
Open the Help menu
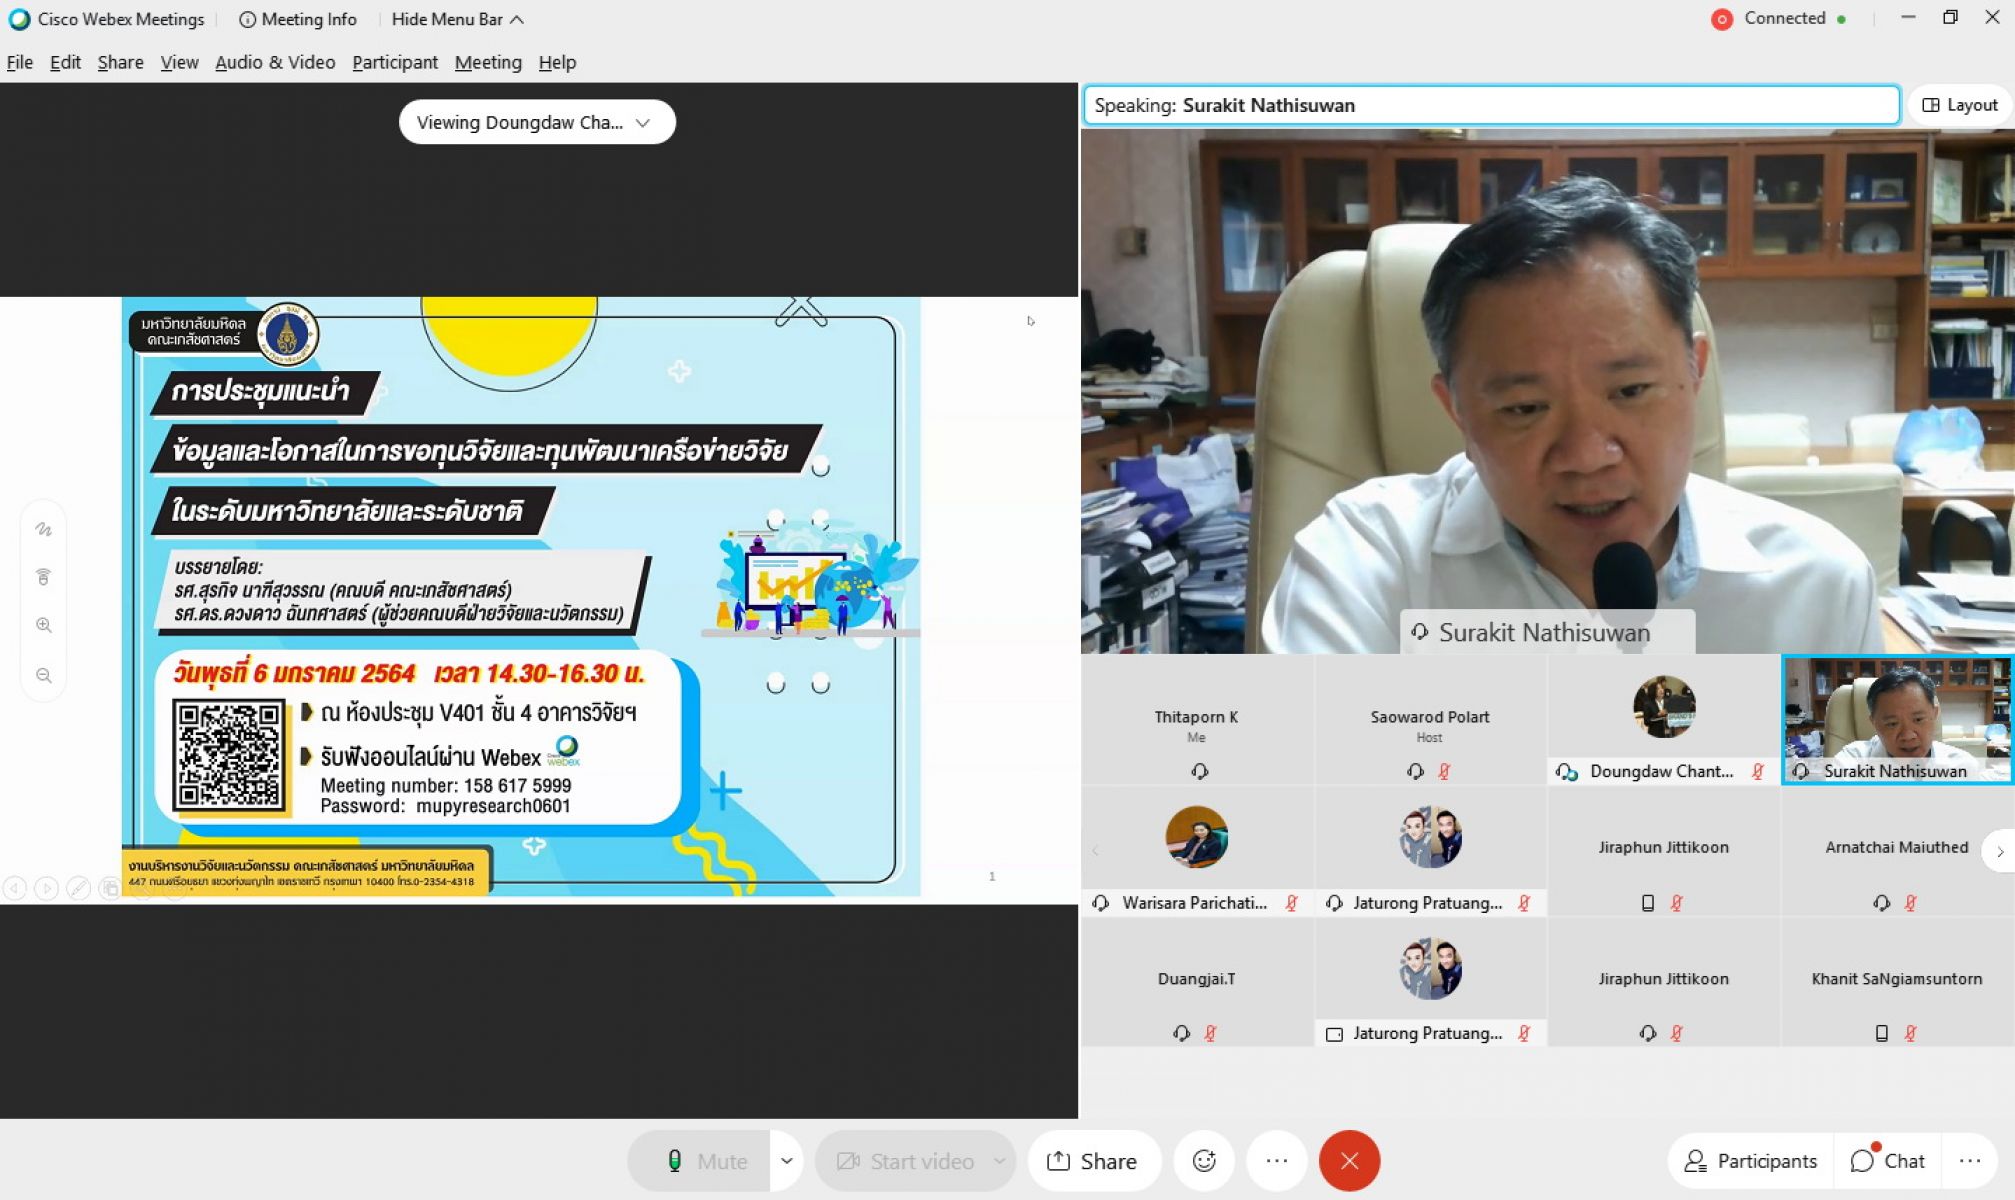[x=557, y=62]
